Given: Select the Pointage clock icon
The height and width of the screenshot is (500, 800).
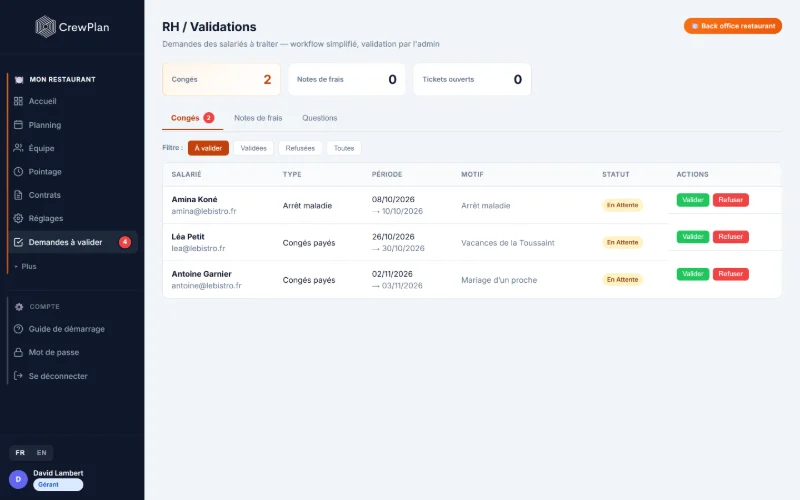Looking at the screenshot, I should click(18, 171).
